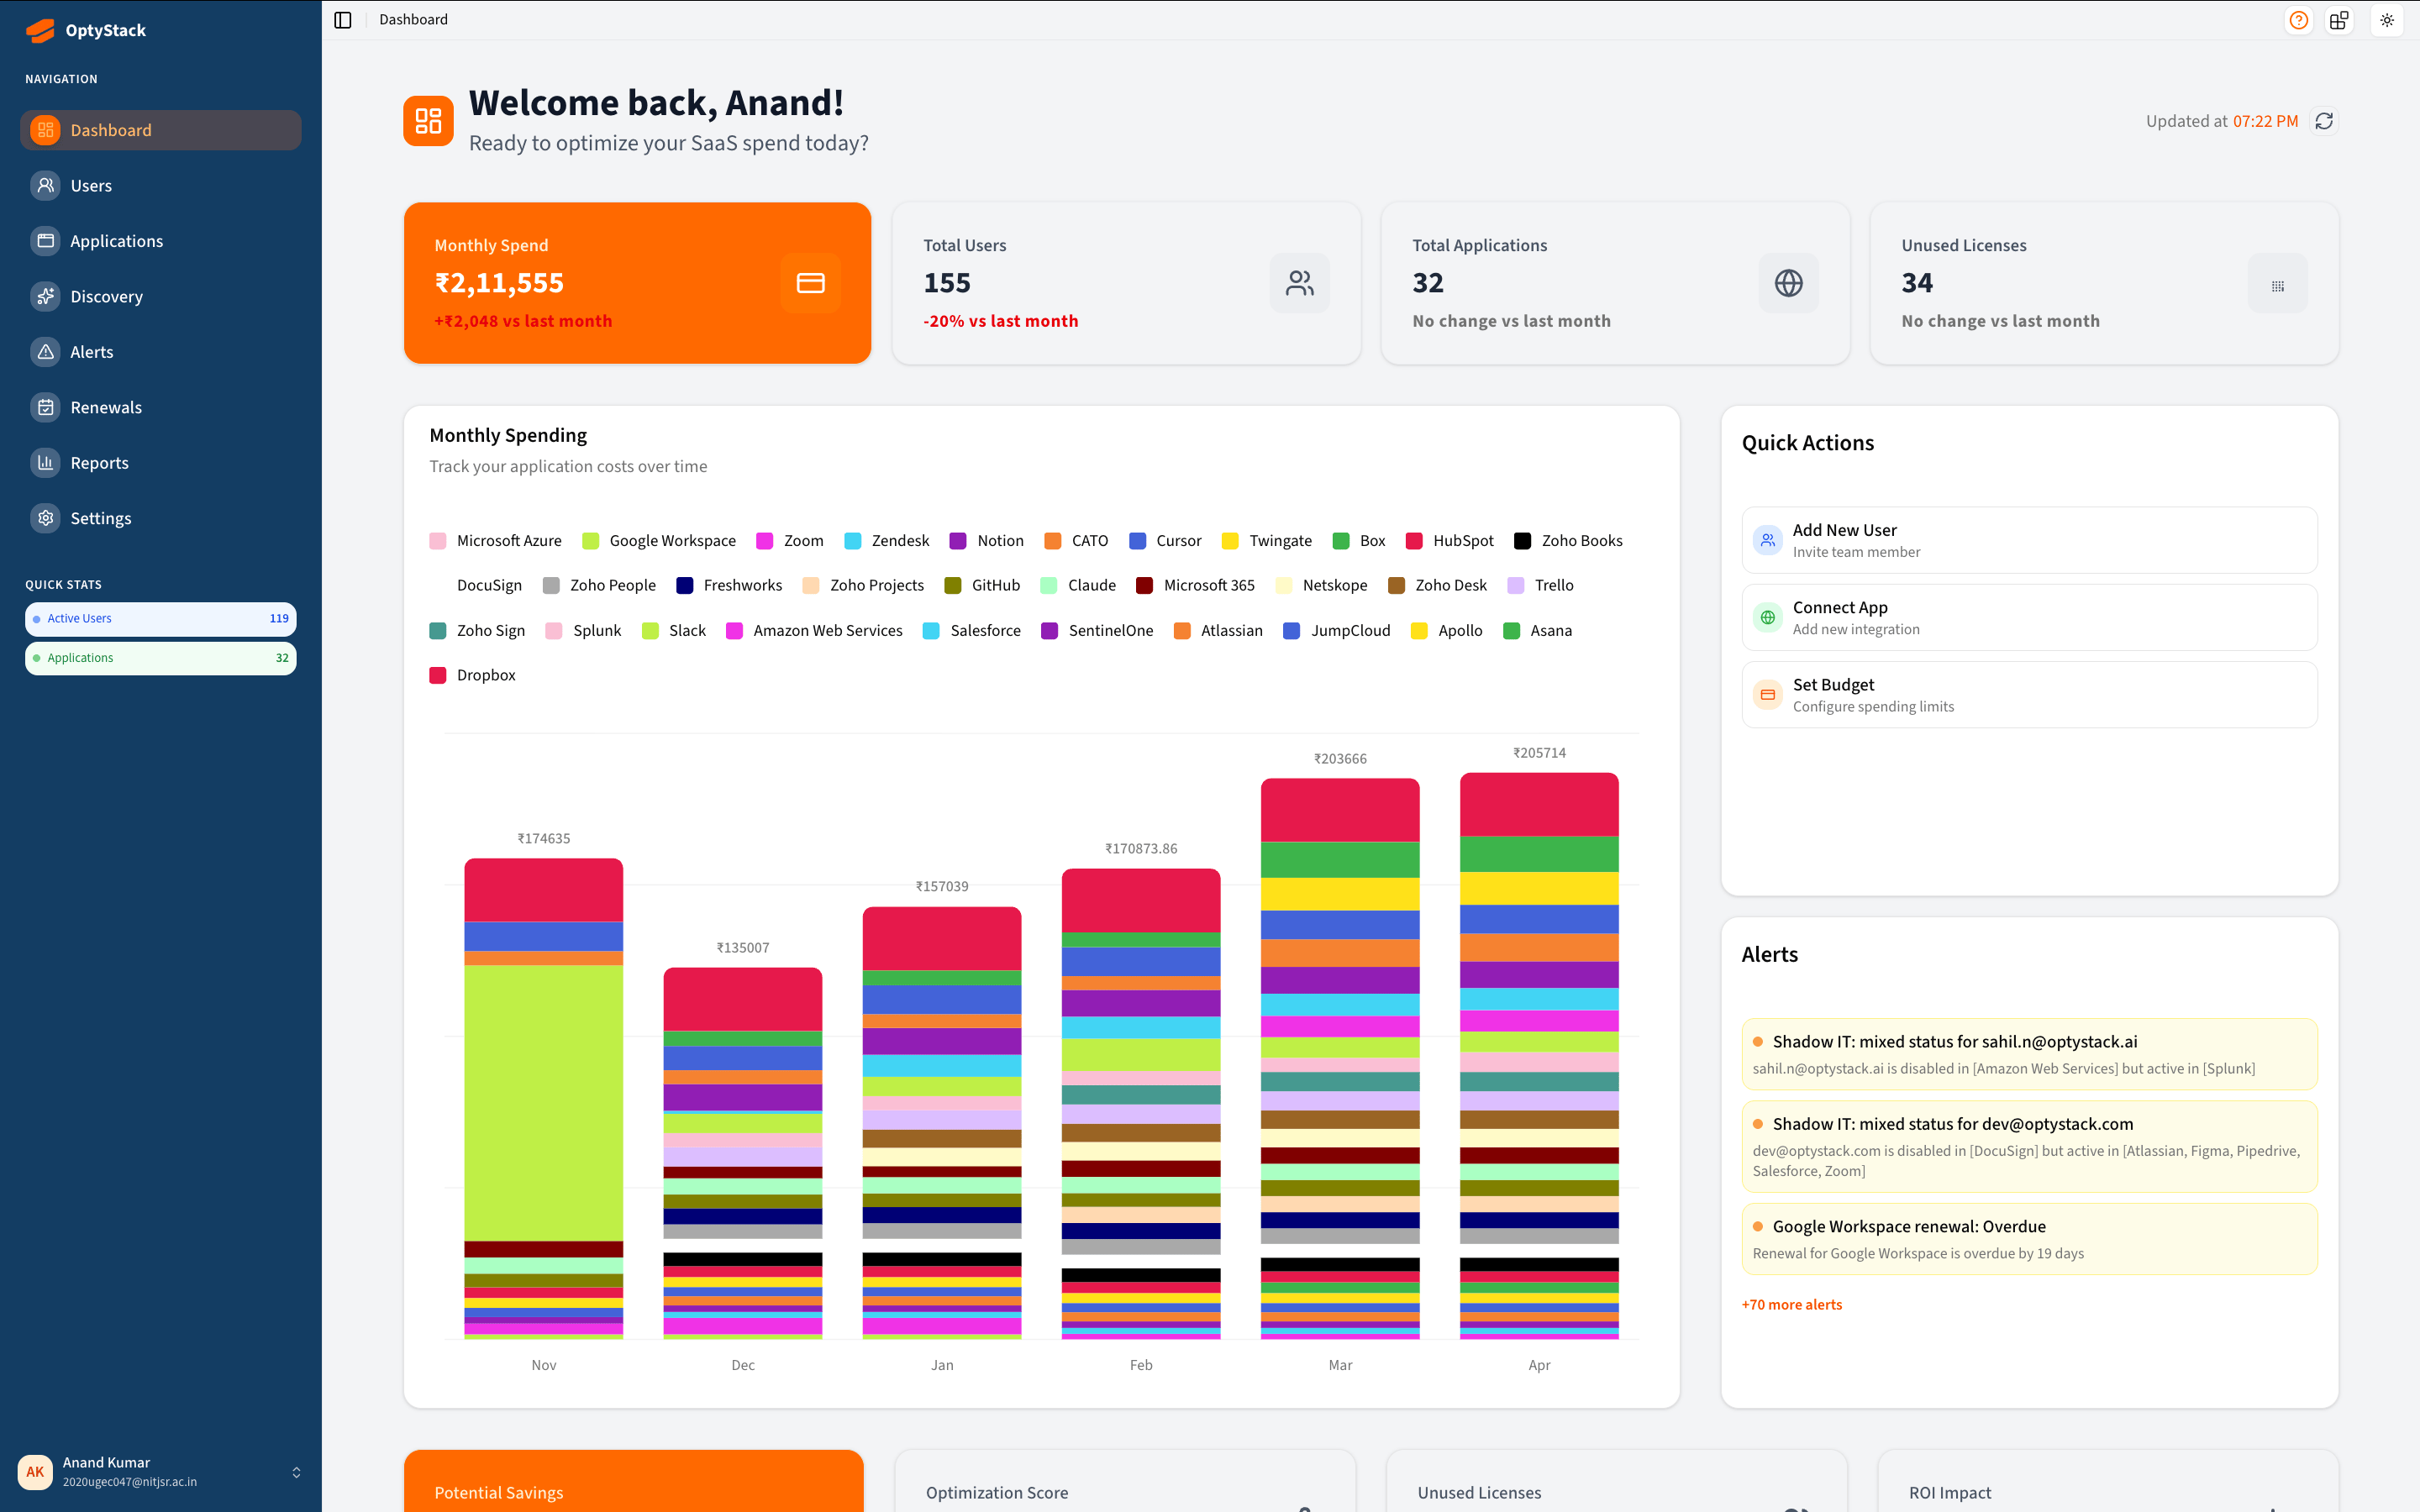Image resolution: width=2420 pixels, height=1512 pixels.
Task: Open the help question mark icon
Action: coord(2299,20)
